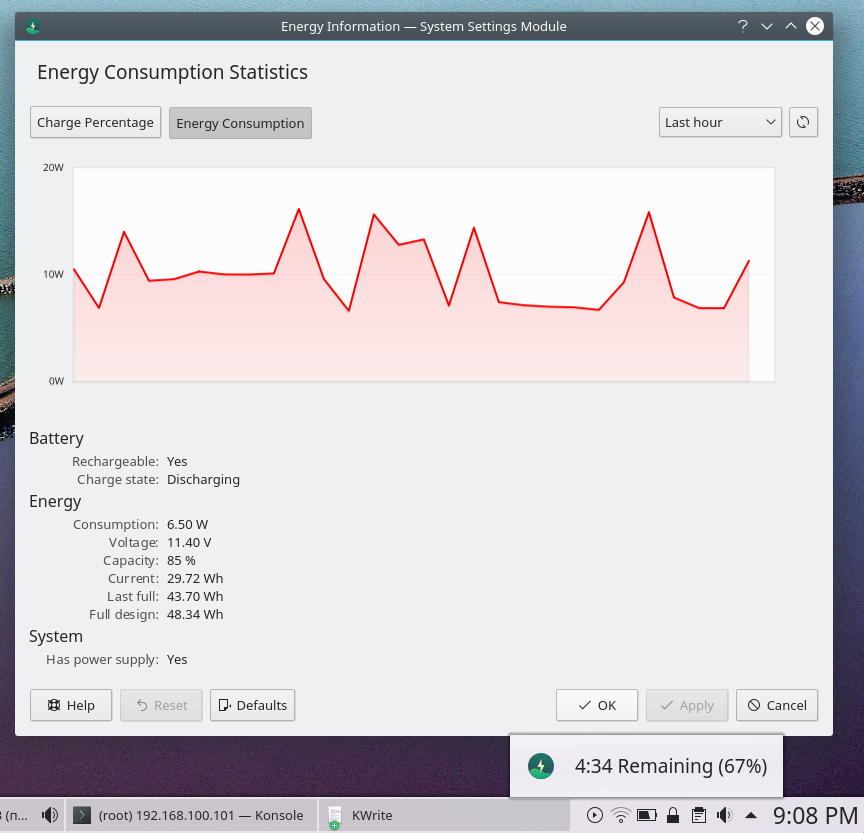The height and width of the screenshot is (833, 864).
Task: Click the Energy Consumption Statistics heading
Action: pos(172,72)
